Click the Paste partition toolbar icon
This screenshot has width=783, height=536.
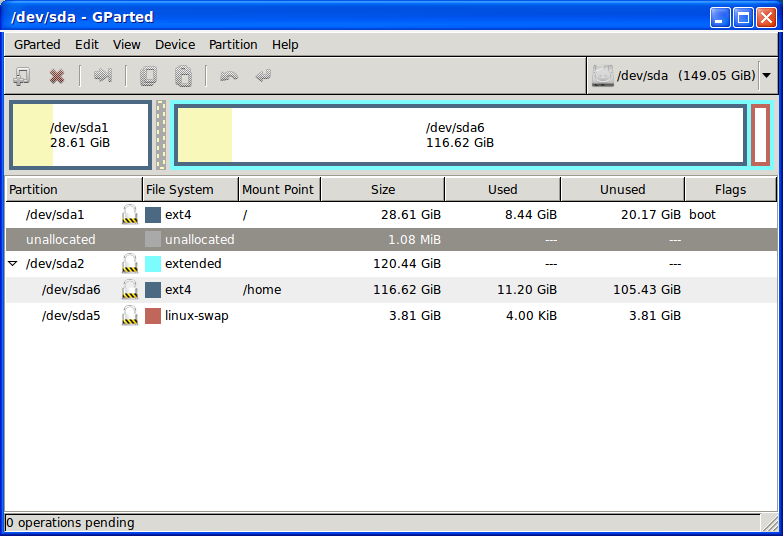183,76
